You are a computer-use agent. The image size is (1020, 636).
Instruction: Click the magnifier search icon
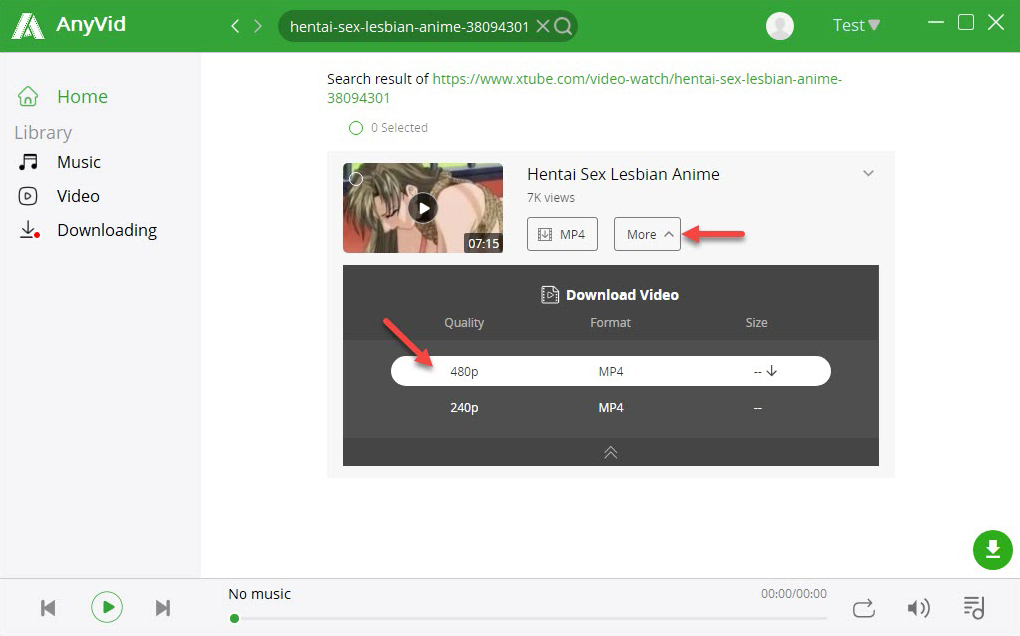point(563,26)
